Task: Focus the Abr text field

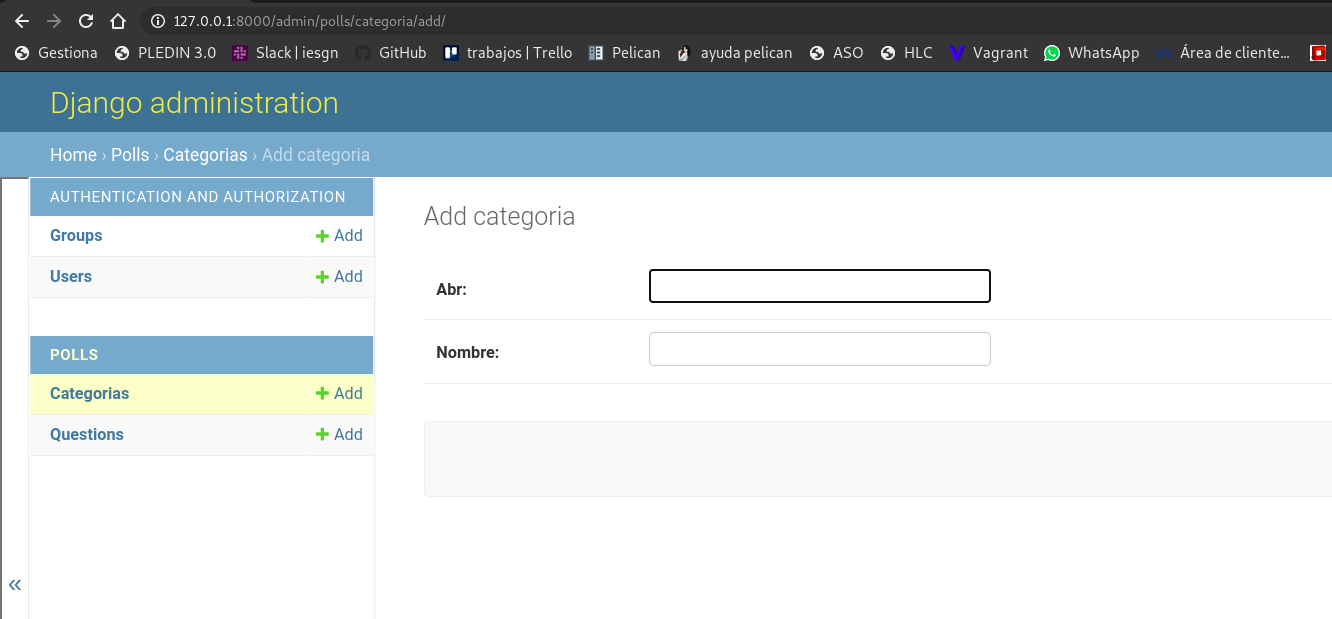Action: 819,286
